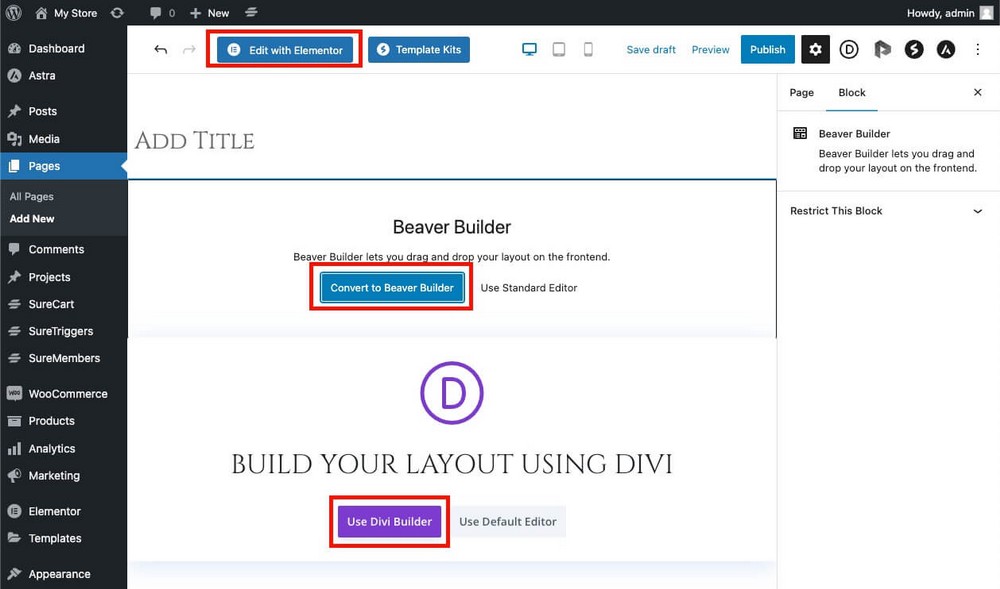Go to Posts
The height and width of the screenshot is (589, 1000).
coord(64,111)
